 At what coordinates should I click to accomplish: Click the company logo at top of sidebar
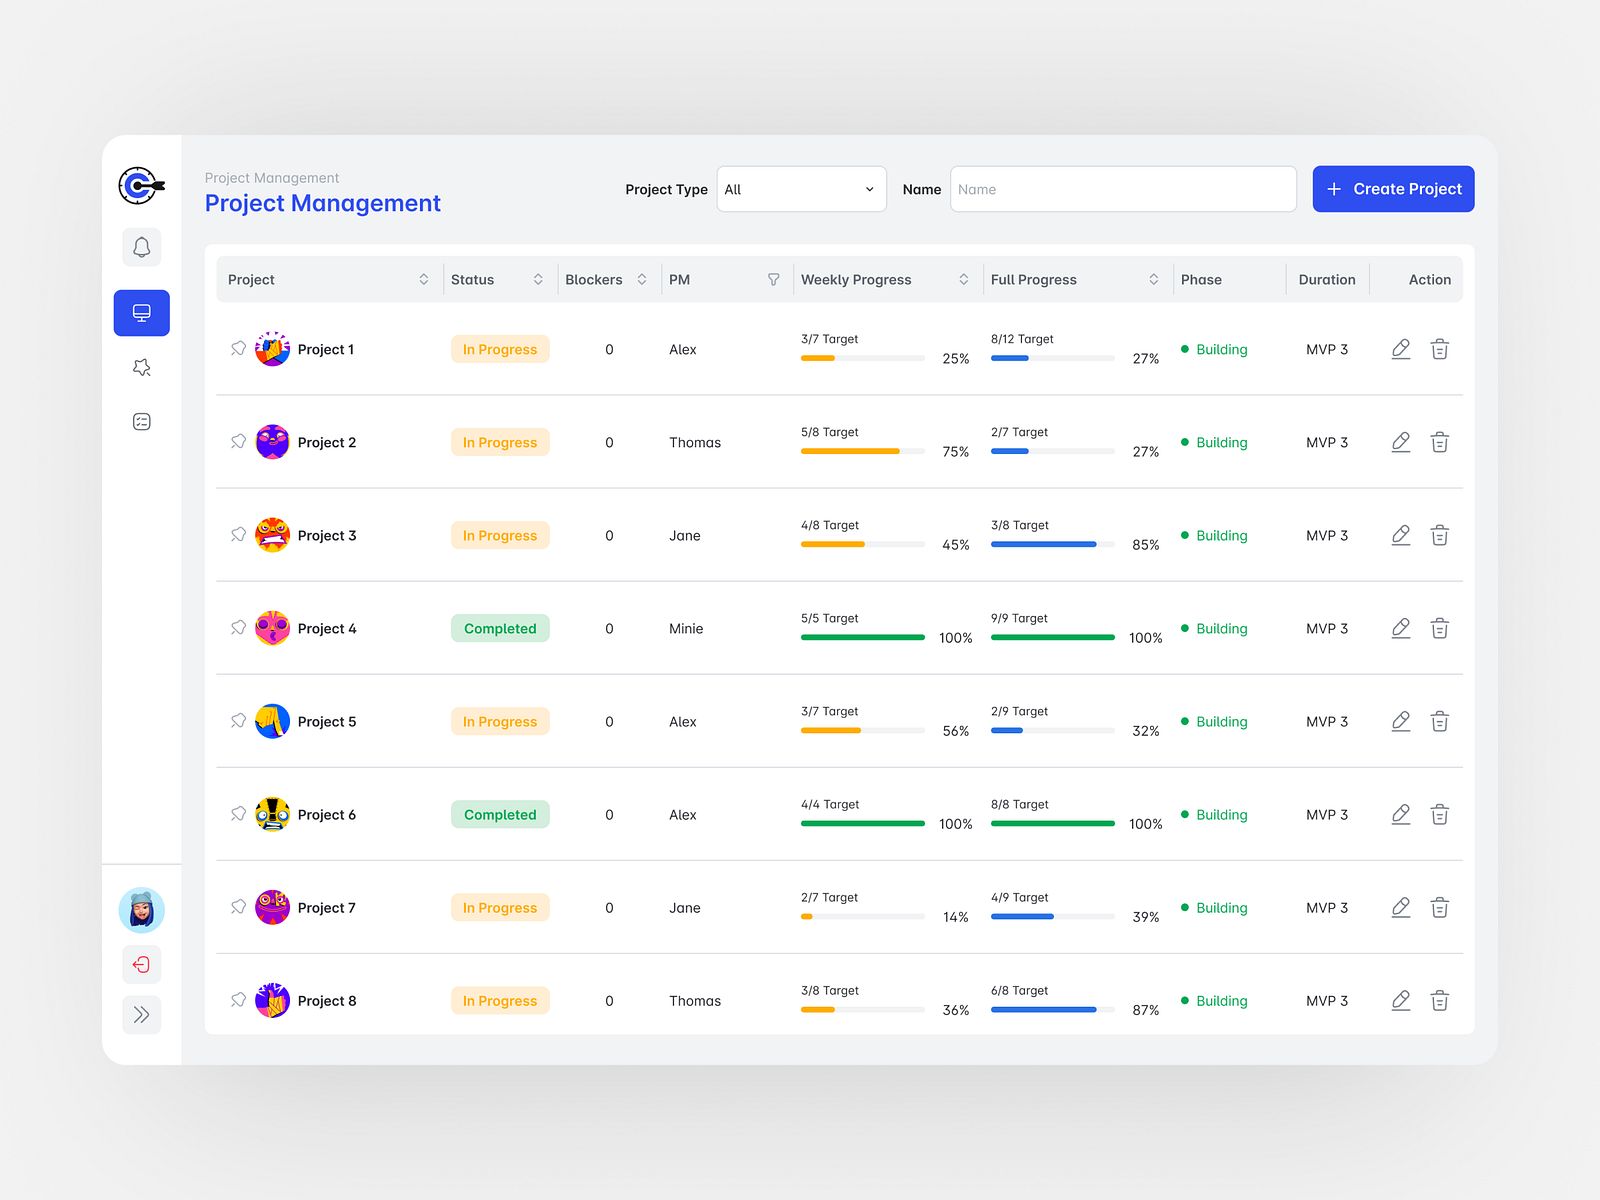coord(140,186)
